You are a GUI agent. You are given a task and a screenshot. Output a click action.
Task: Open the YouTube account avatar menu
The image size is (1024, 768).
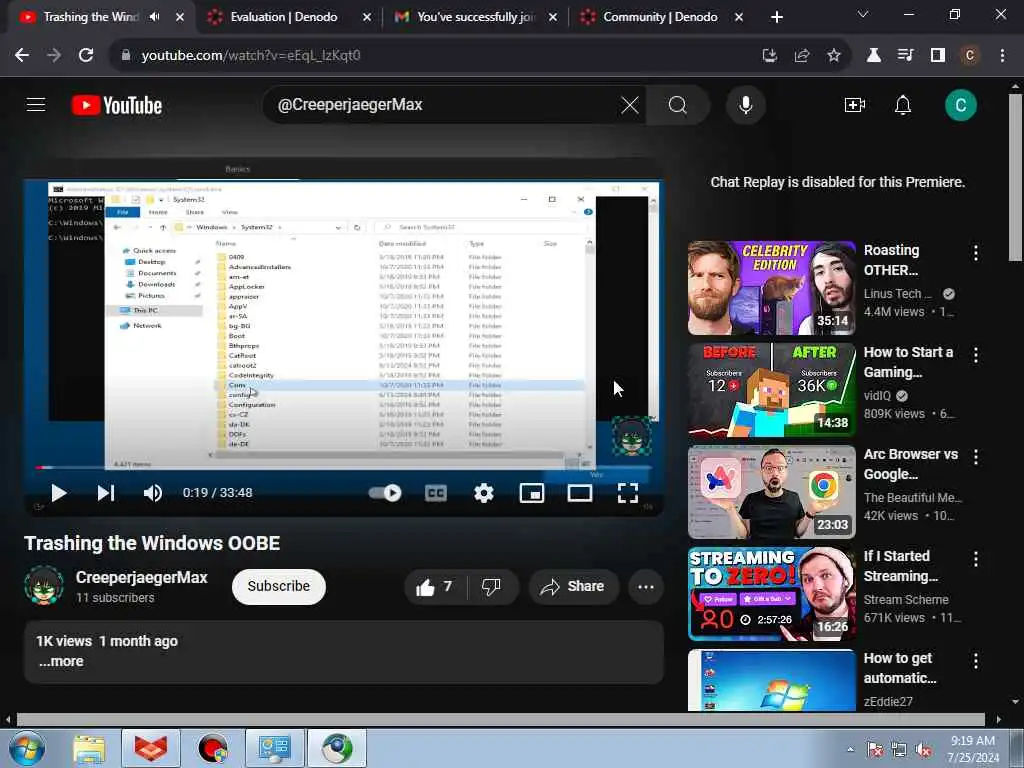coord(961,104)
